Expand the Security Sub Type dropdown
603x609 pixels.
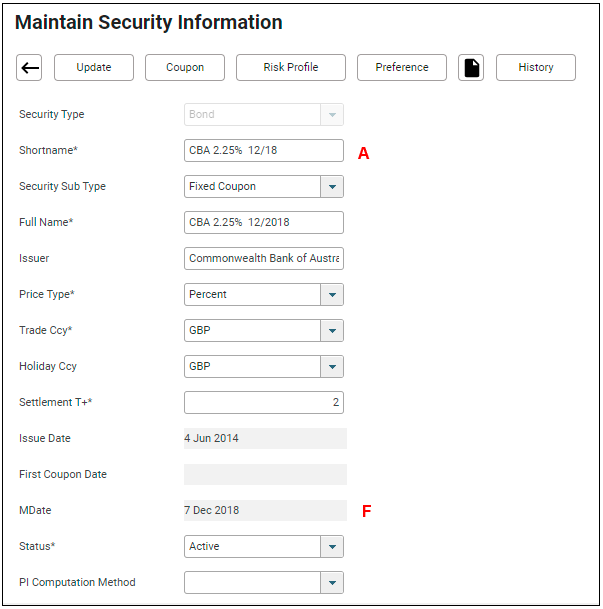(x=332, y=187)
